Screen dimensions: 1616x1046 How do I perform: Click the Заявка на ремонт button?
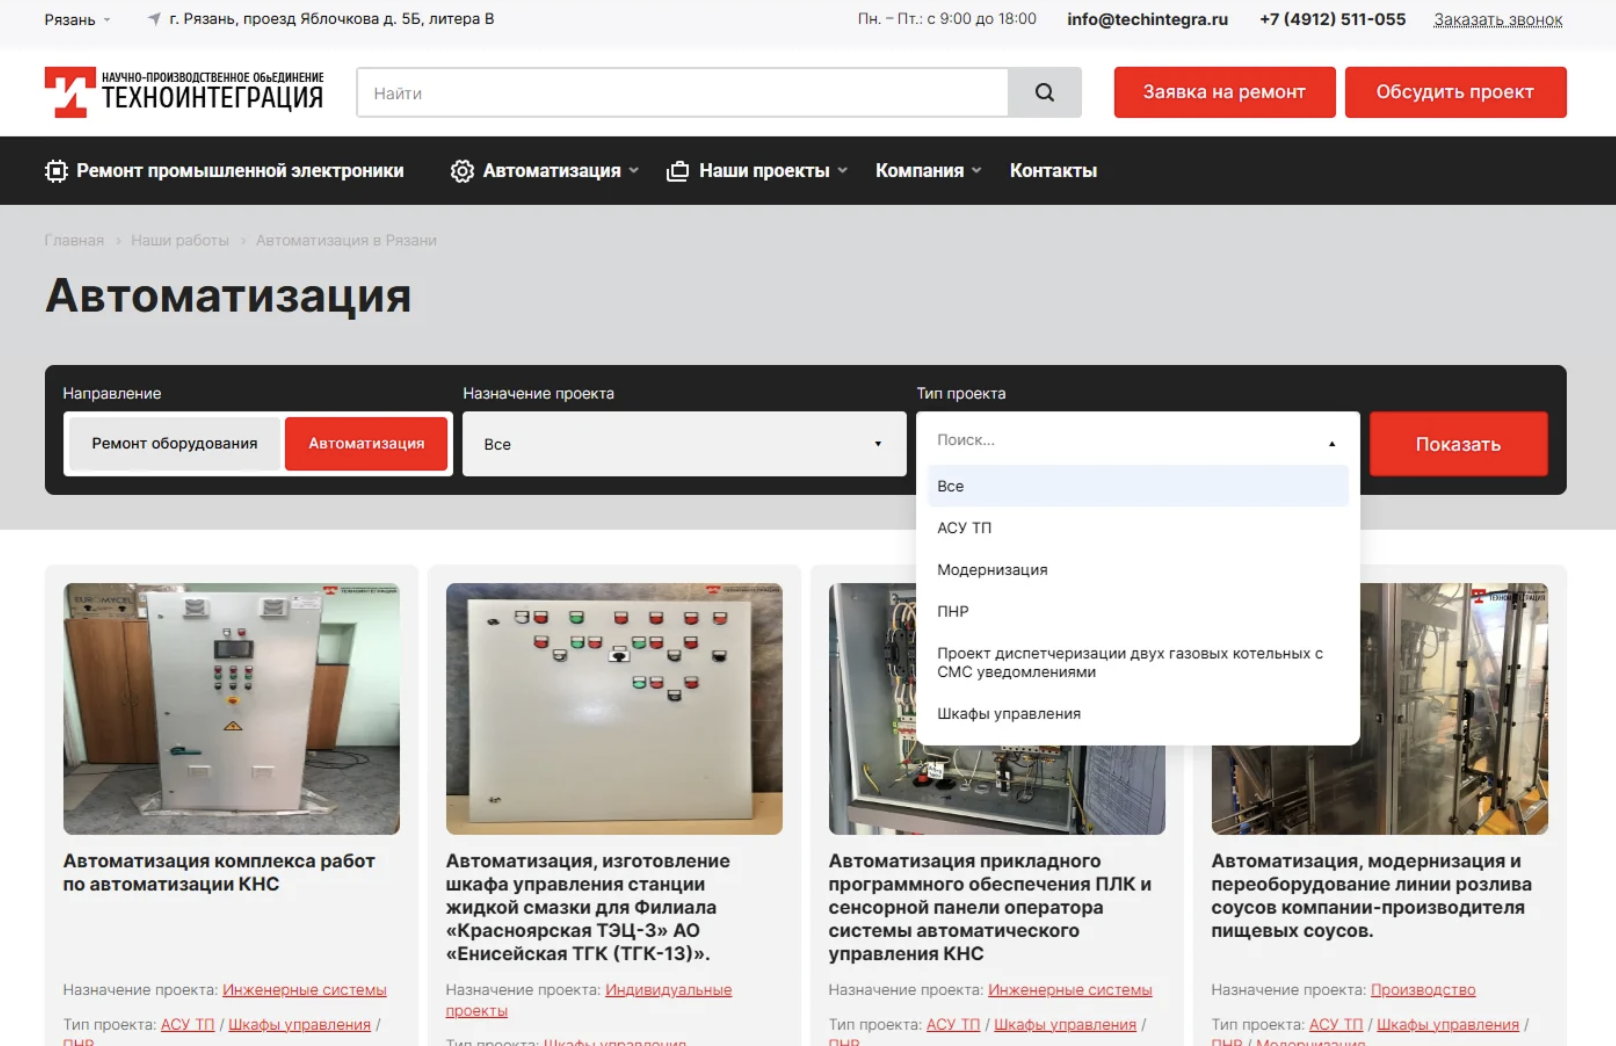click(x=1223, y=92)
